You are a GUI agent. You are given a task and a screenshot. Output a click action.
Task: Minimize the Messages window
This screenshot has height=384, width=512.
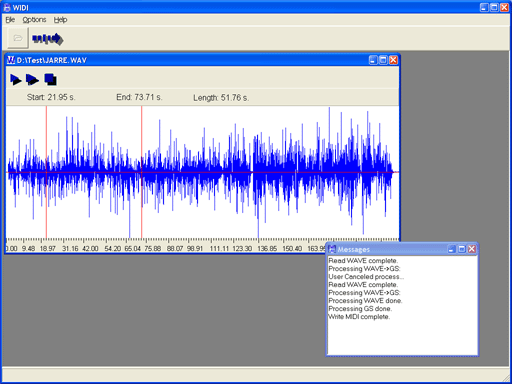452,249
